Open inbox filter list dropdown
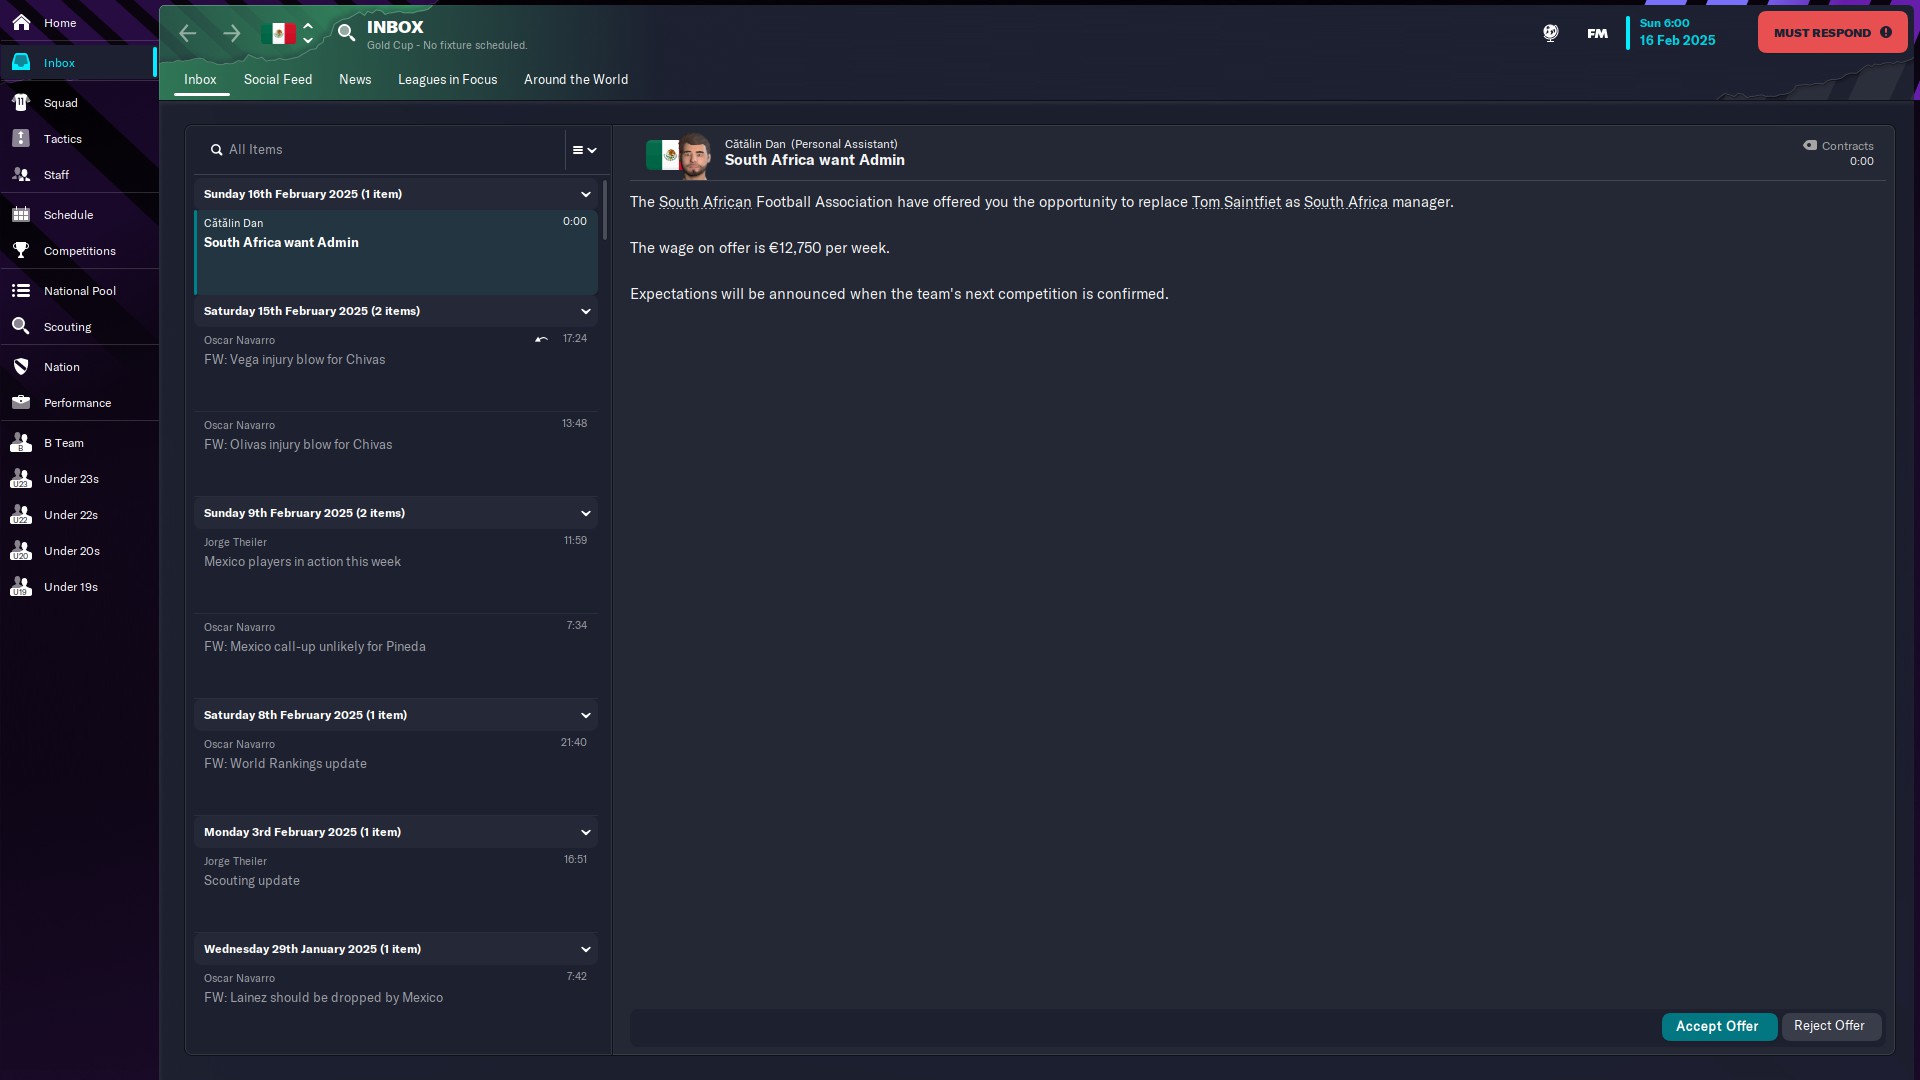 (x=585, y=150)
